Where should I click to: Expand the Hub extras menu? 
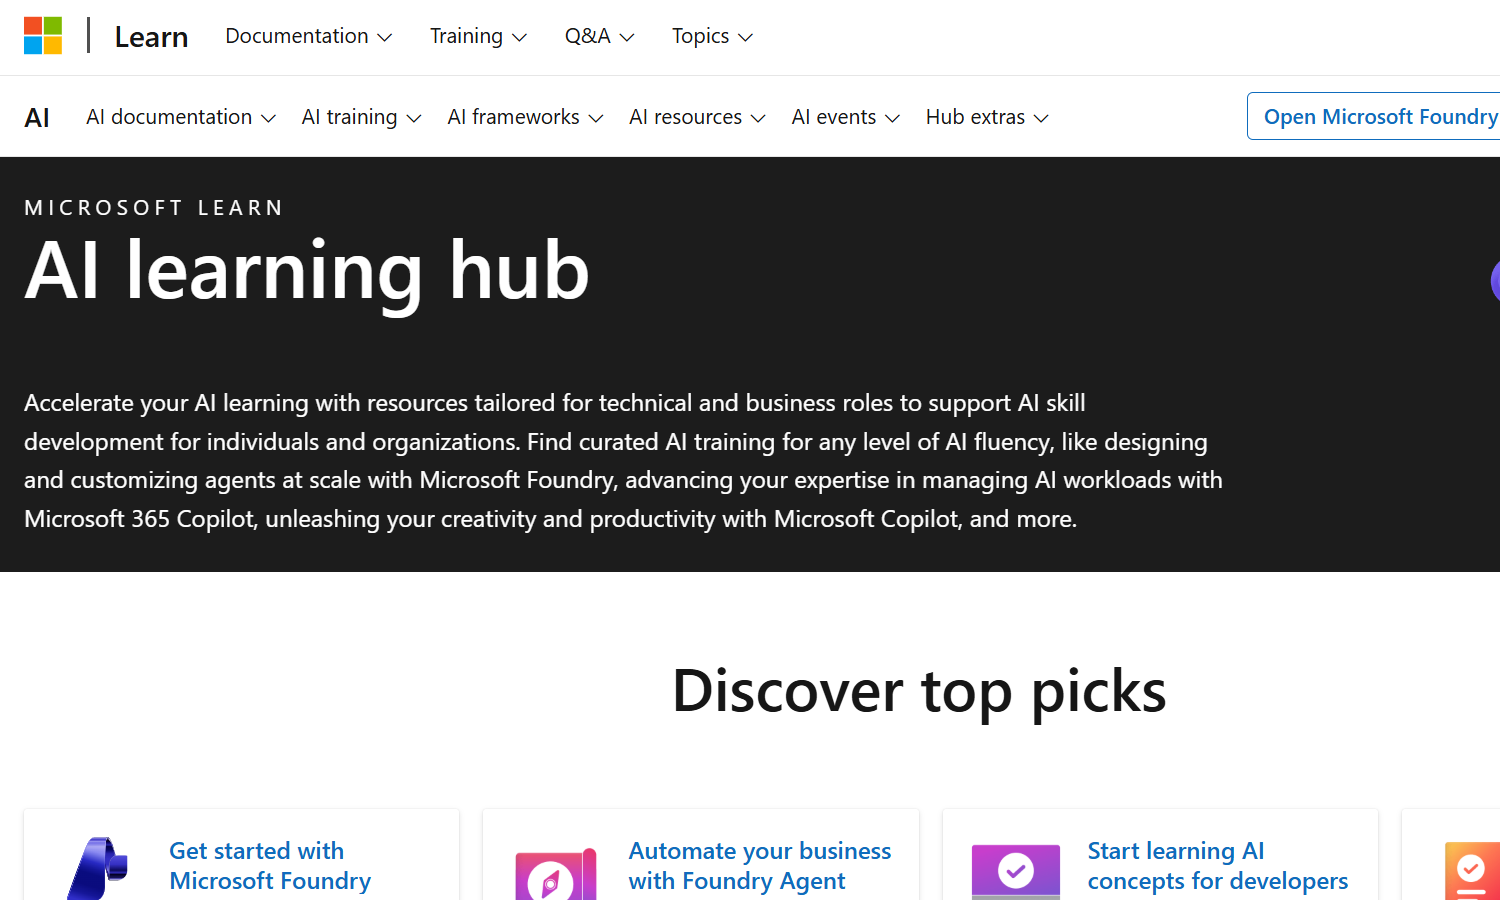click(987, 117)
